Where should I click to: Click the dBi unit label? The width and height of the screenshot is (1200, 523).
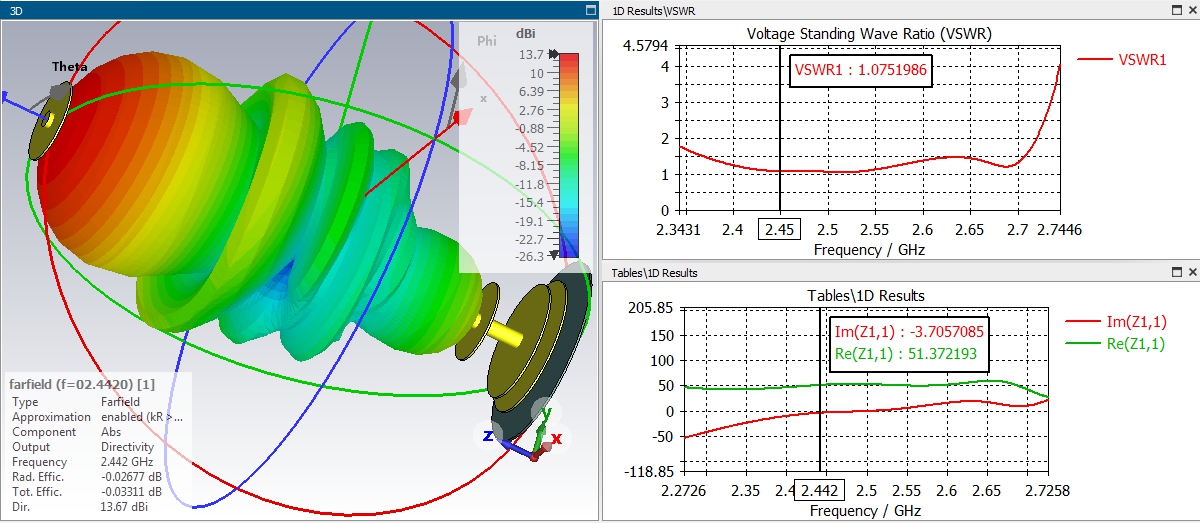point(525,33)
